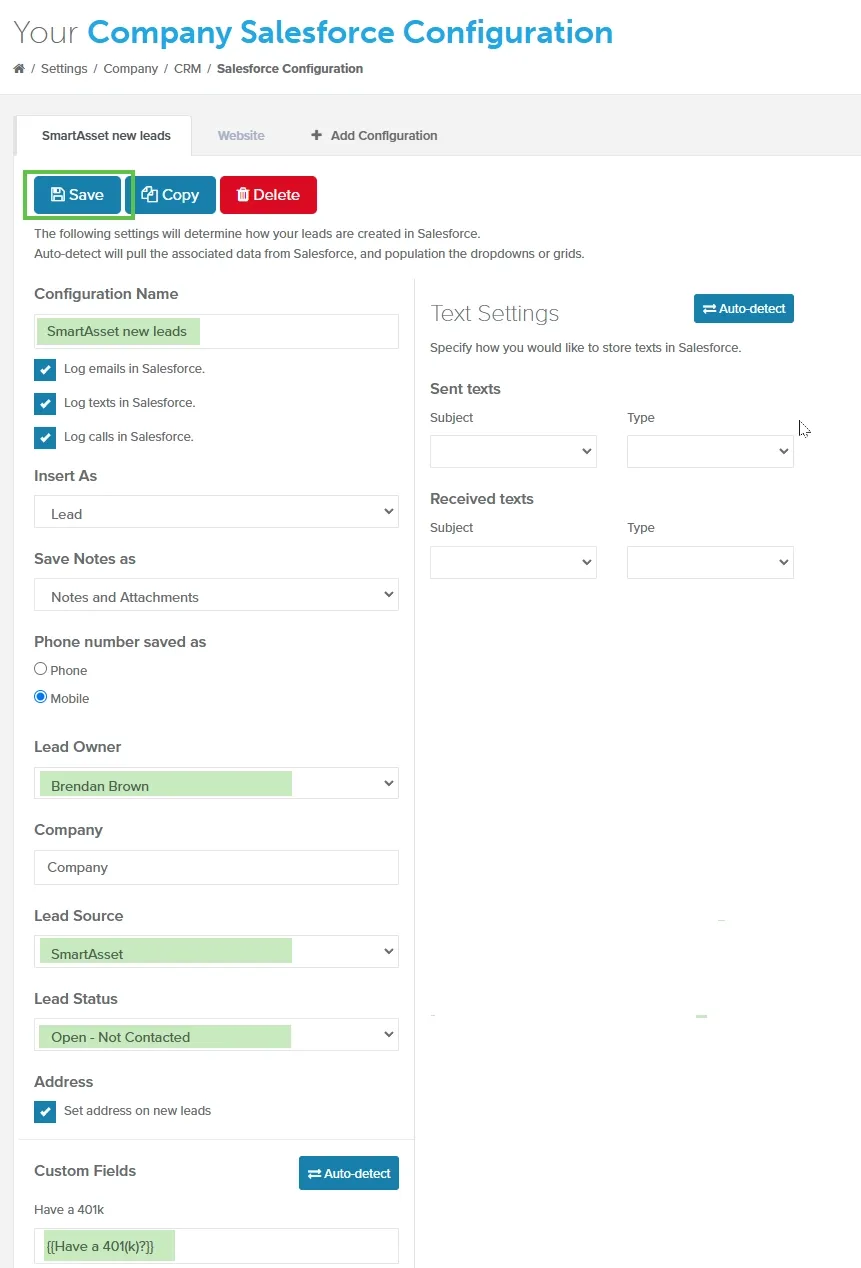The width and height of the screenshot is (861, 1268).
Task: Click the home icon in breadcrumb
Action: 19,69
